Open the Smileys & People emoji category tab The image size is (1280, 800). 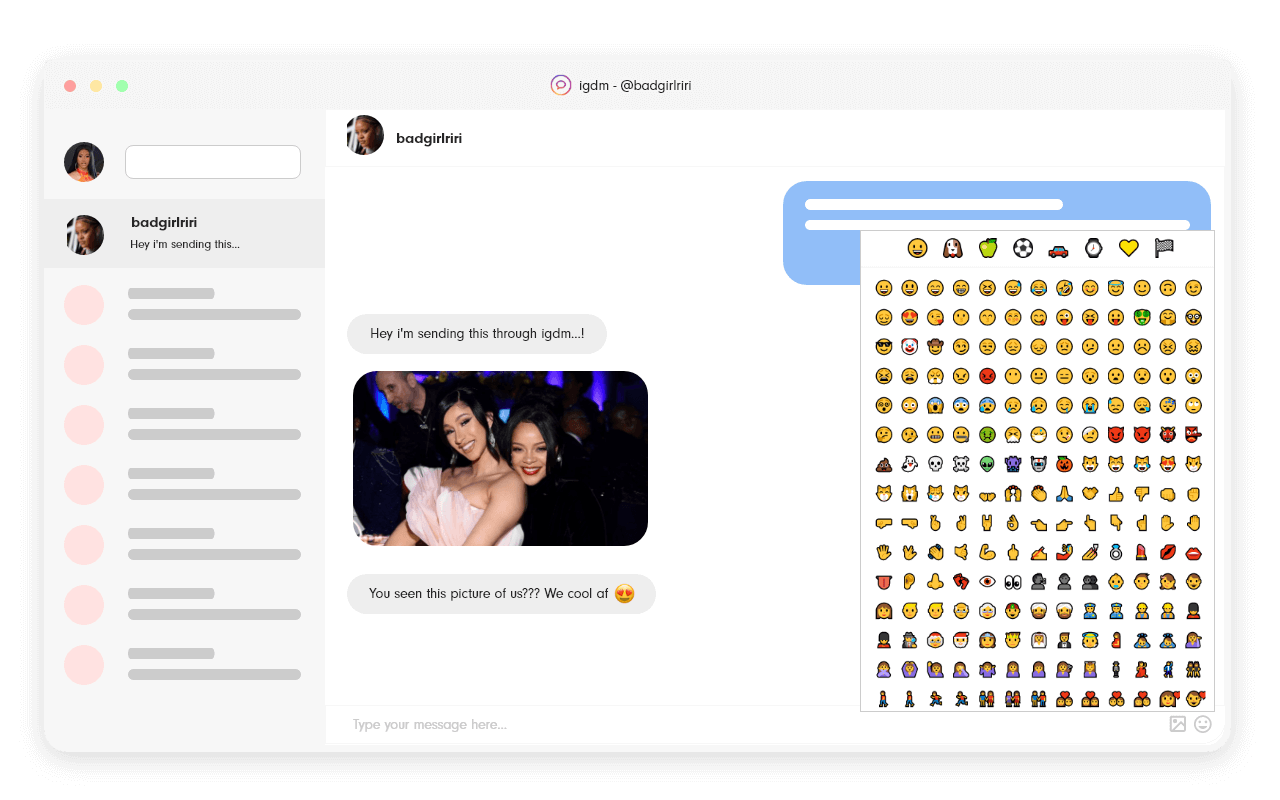click(917, 248)
